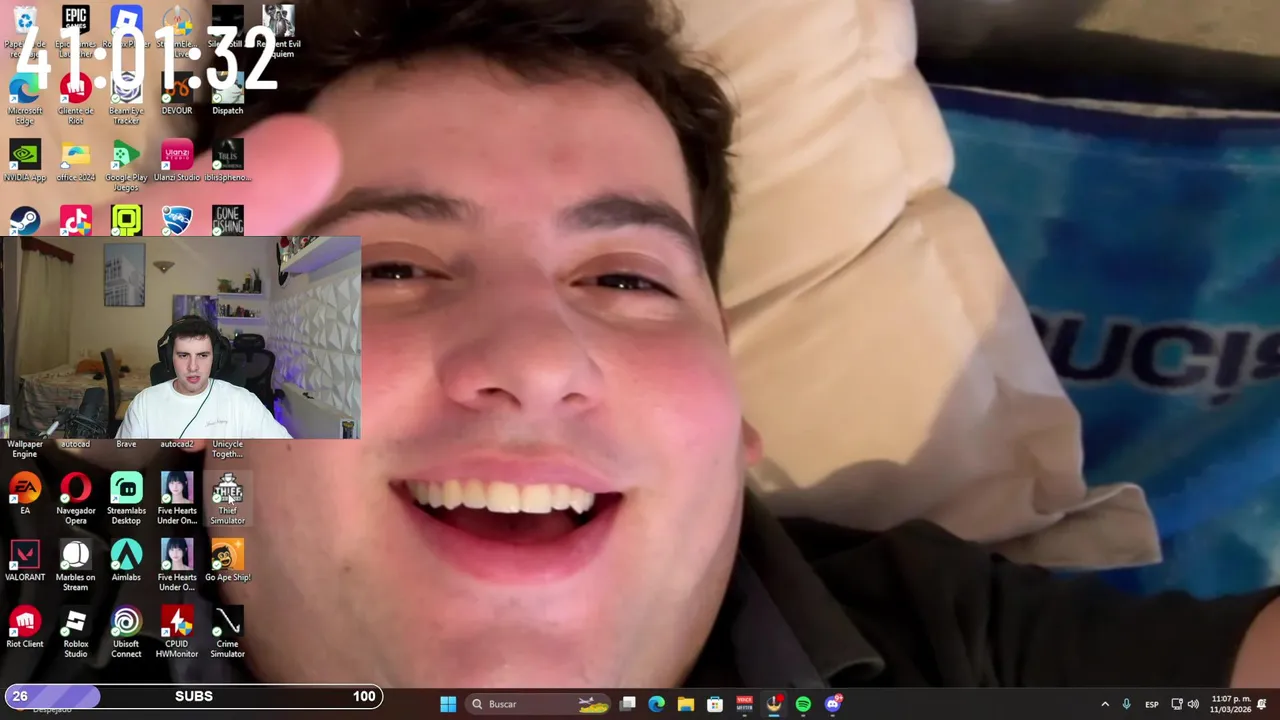Open Beam Eye Tracker icon
The width and height of the screenshot is (1280, 720).
(x=126, y=99)
